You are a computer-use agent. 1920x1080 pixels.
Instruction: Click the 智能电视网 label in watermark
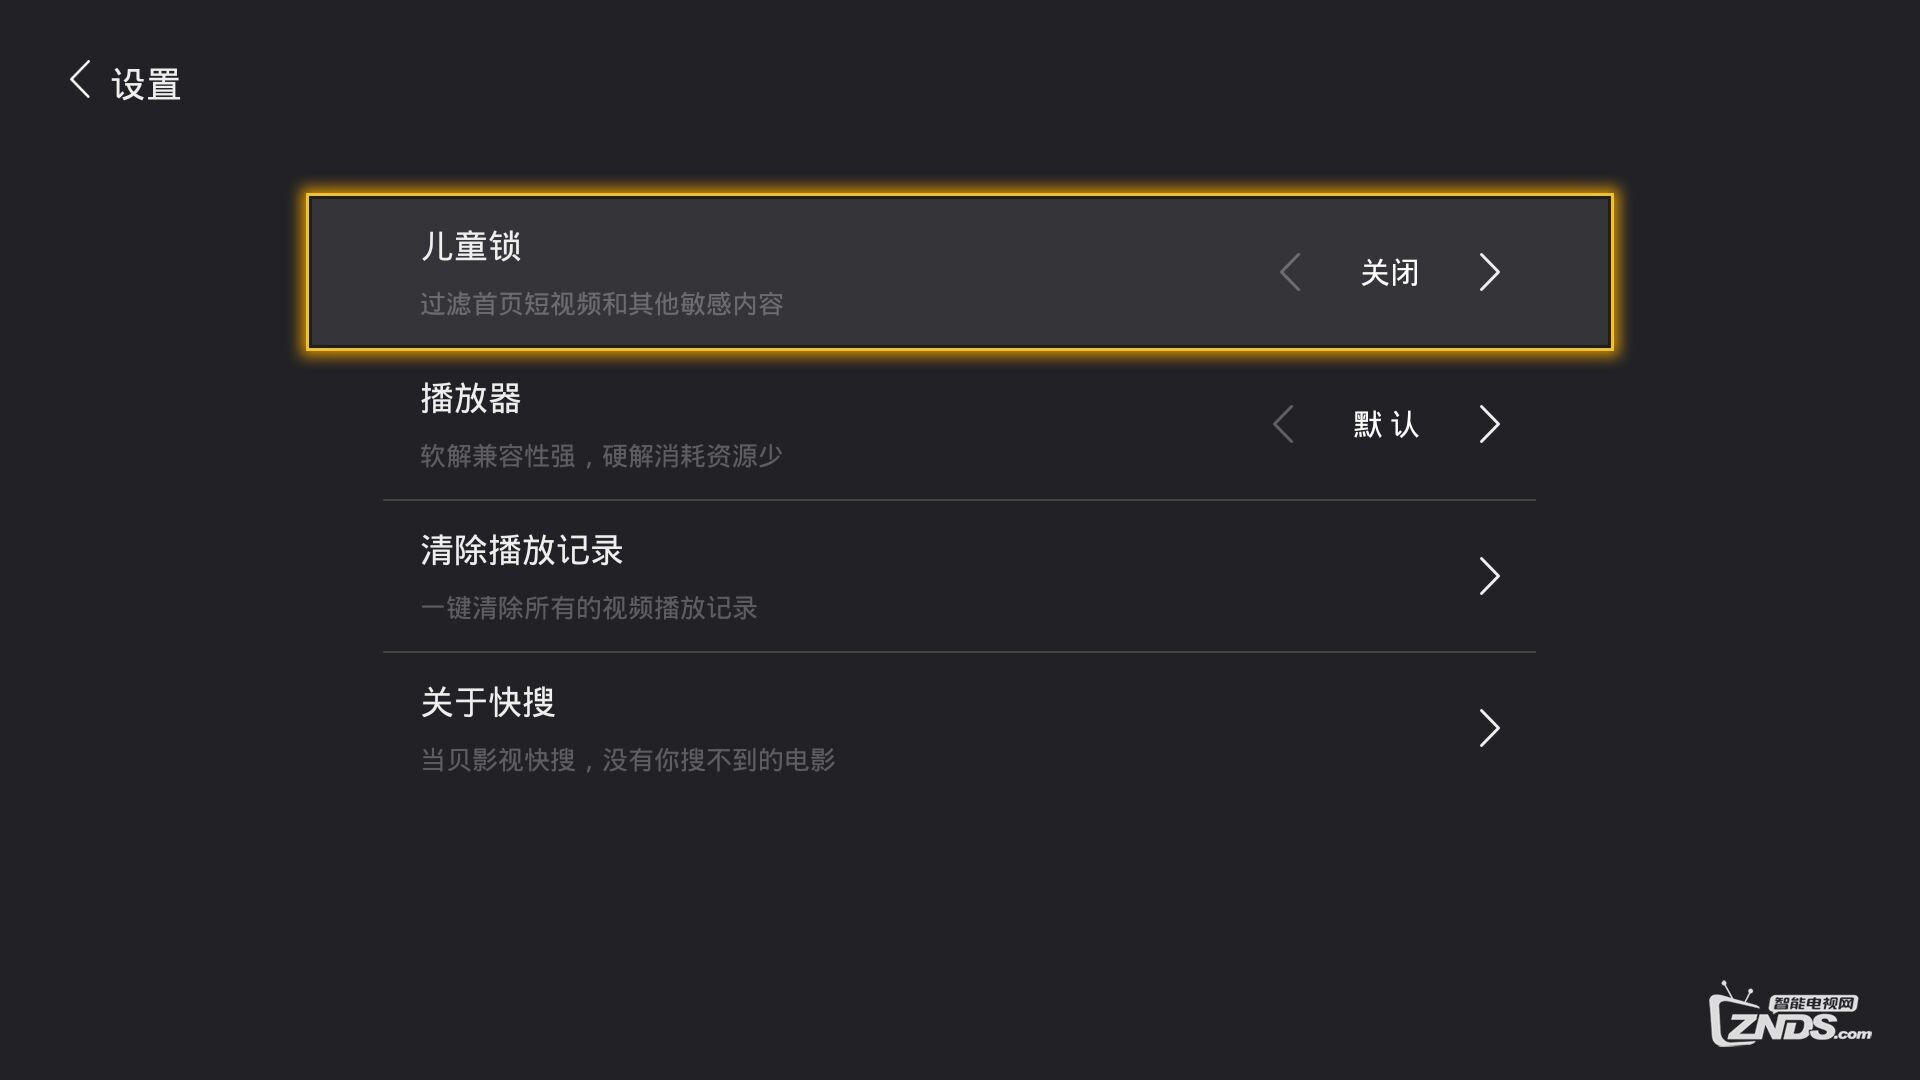click(x=1813, y=1003)
